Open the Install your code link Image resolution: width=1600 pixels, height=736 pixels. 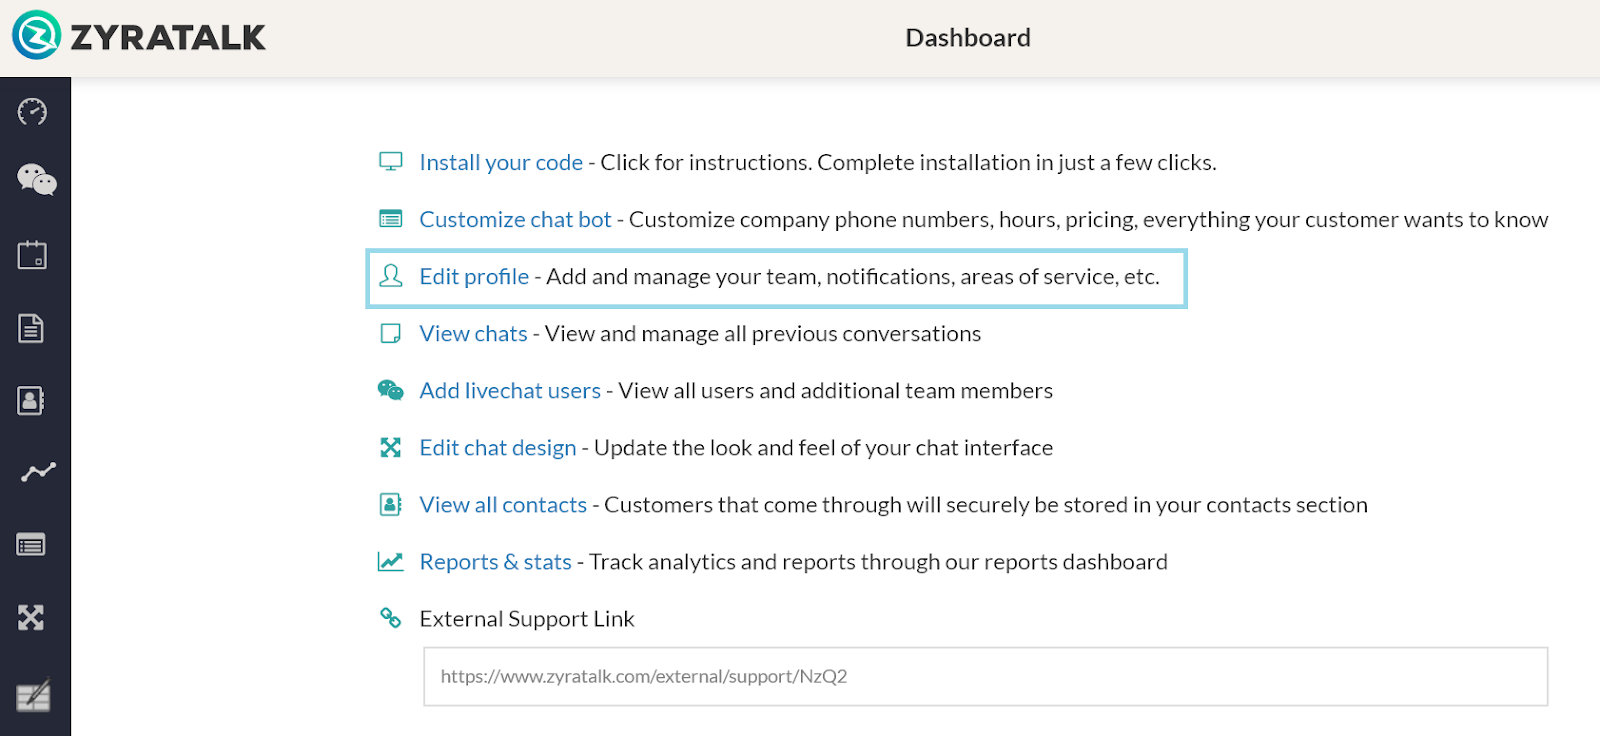point(501,163)
